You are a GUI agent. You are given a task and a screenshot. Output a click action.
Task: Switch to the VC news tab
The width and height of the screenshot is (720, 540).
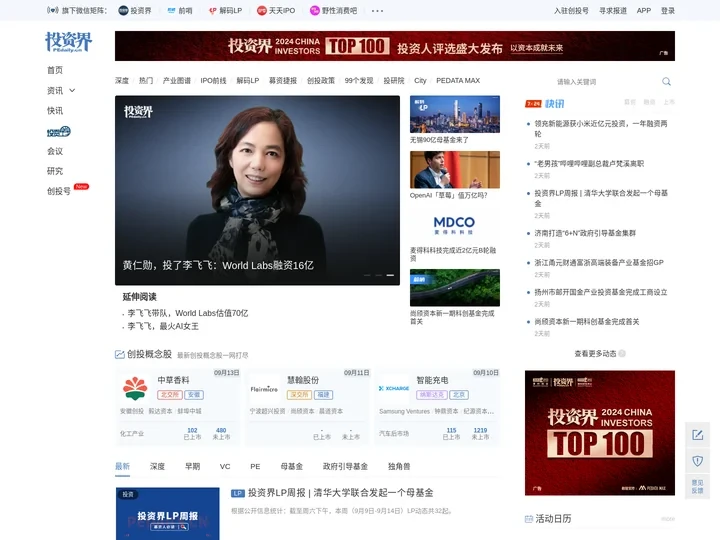tap(225, 467)
